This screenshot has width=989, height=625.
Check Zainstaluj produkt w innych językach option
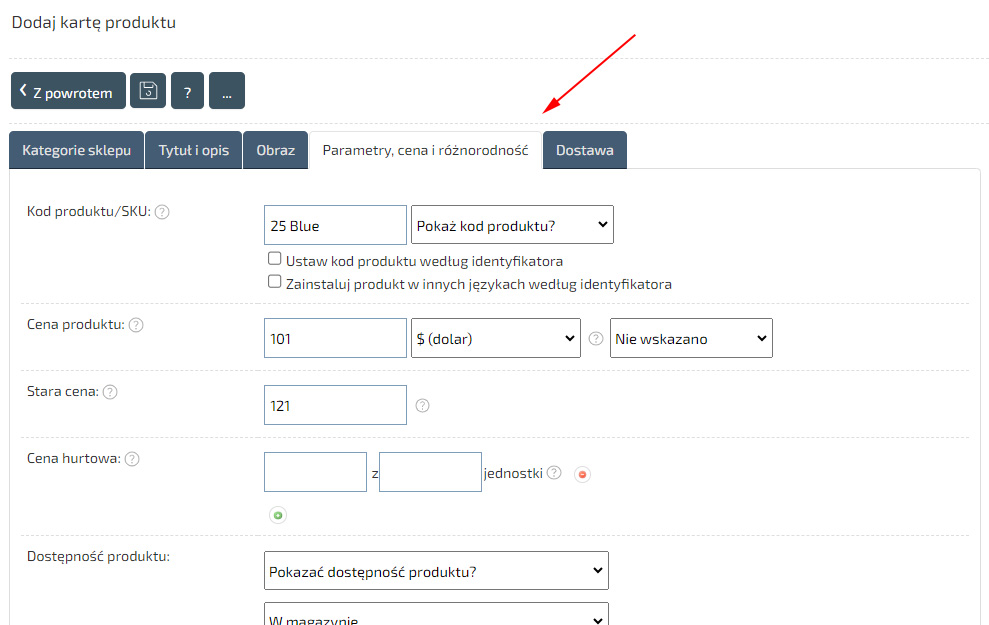coord(275,282)
